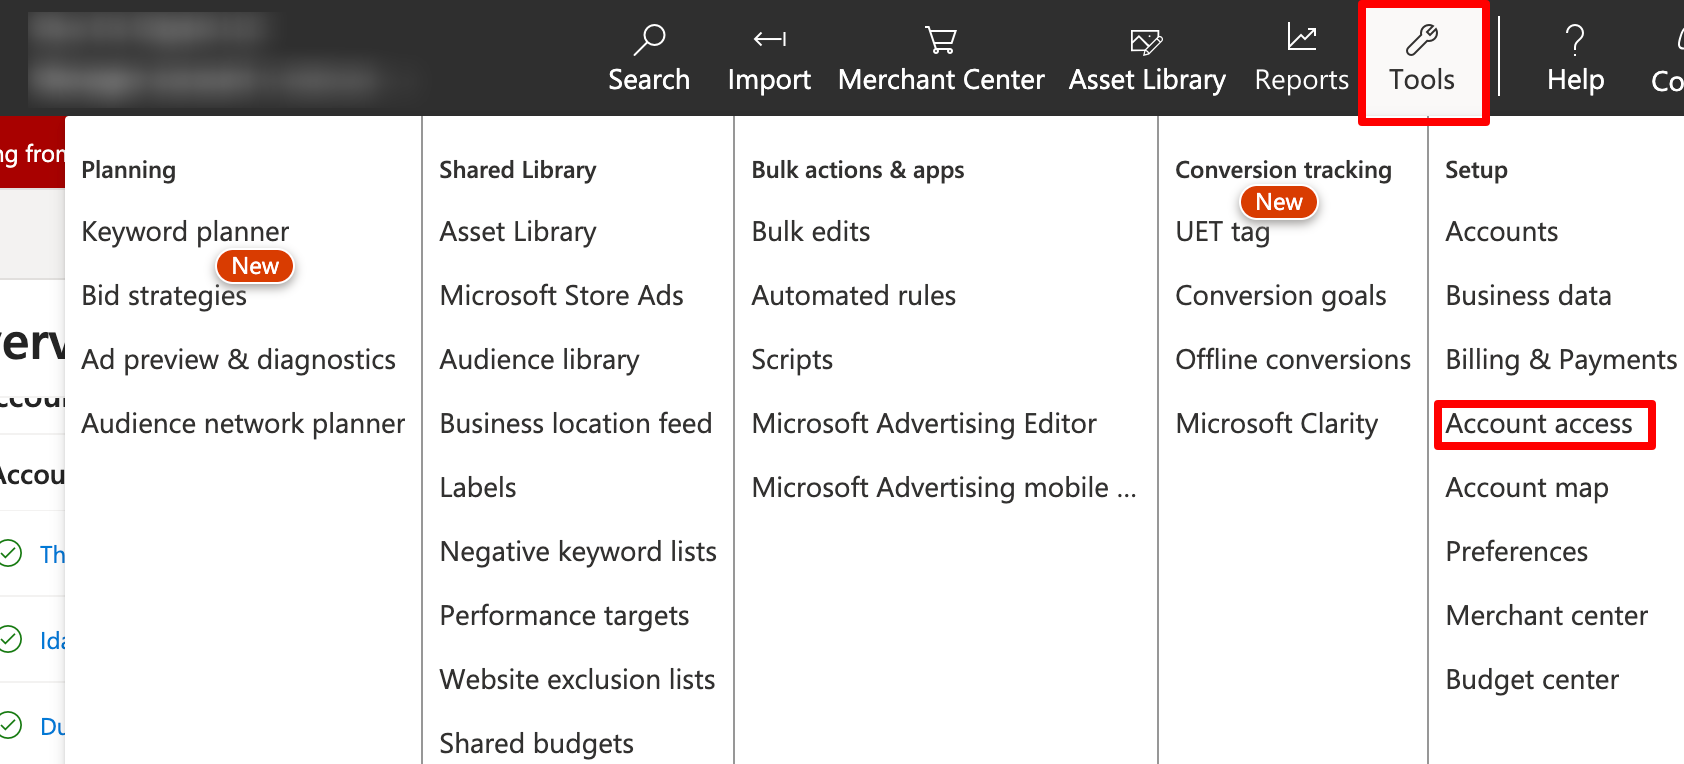Click the Tools wrench icon
The image size is (1684, 764).
click(x=1421, y=40)
